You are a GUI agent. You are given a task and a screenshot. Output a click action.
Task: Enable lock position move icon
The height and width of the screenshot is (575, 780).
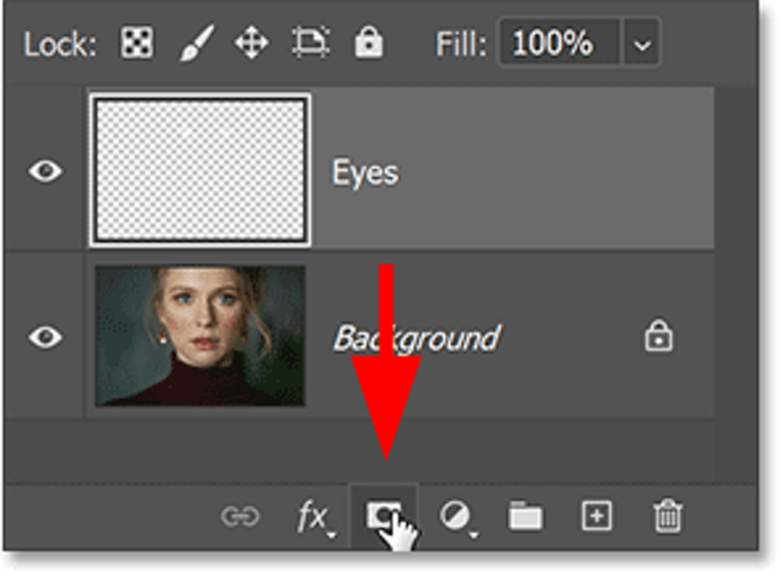pos(252,43)
